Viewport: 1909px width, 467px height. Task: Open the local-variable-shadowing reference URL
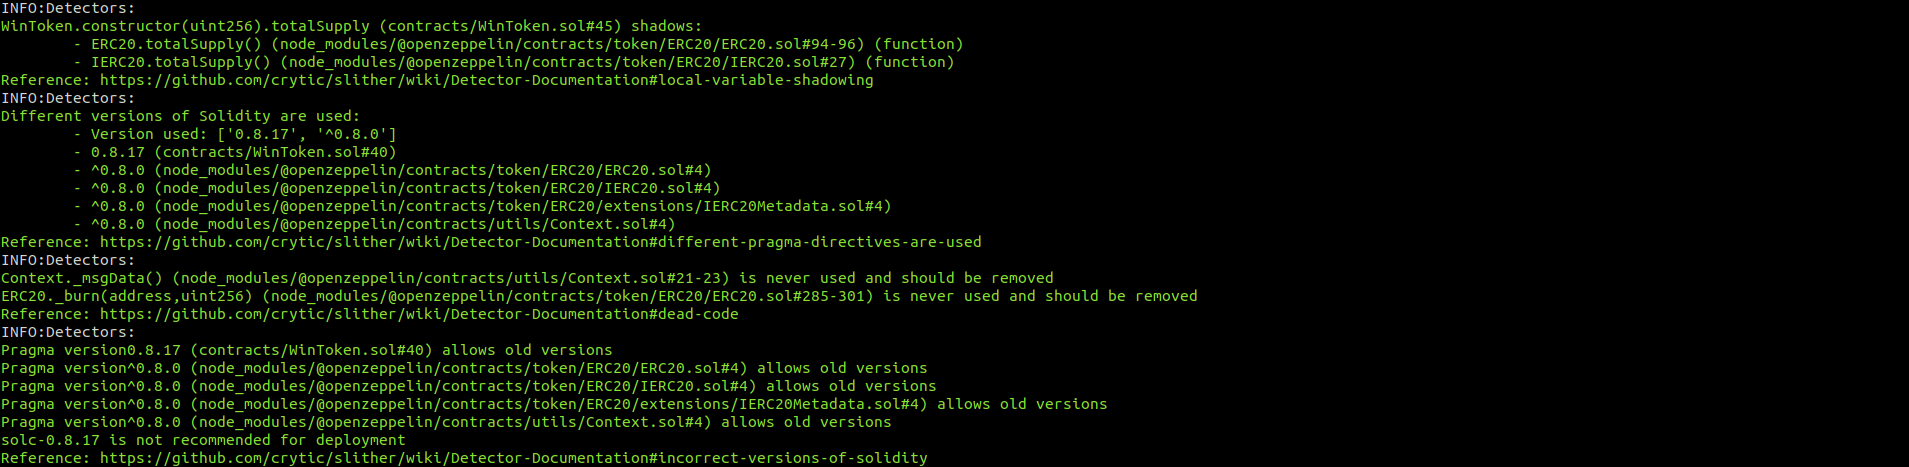486,80
